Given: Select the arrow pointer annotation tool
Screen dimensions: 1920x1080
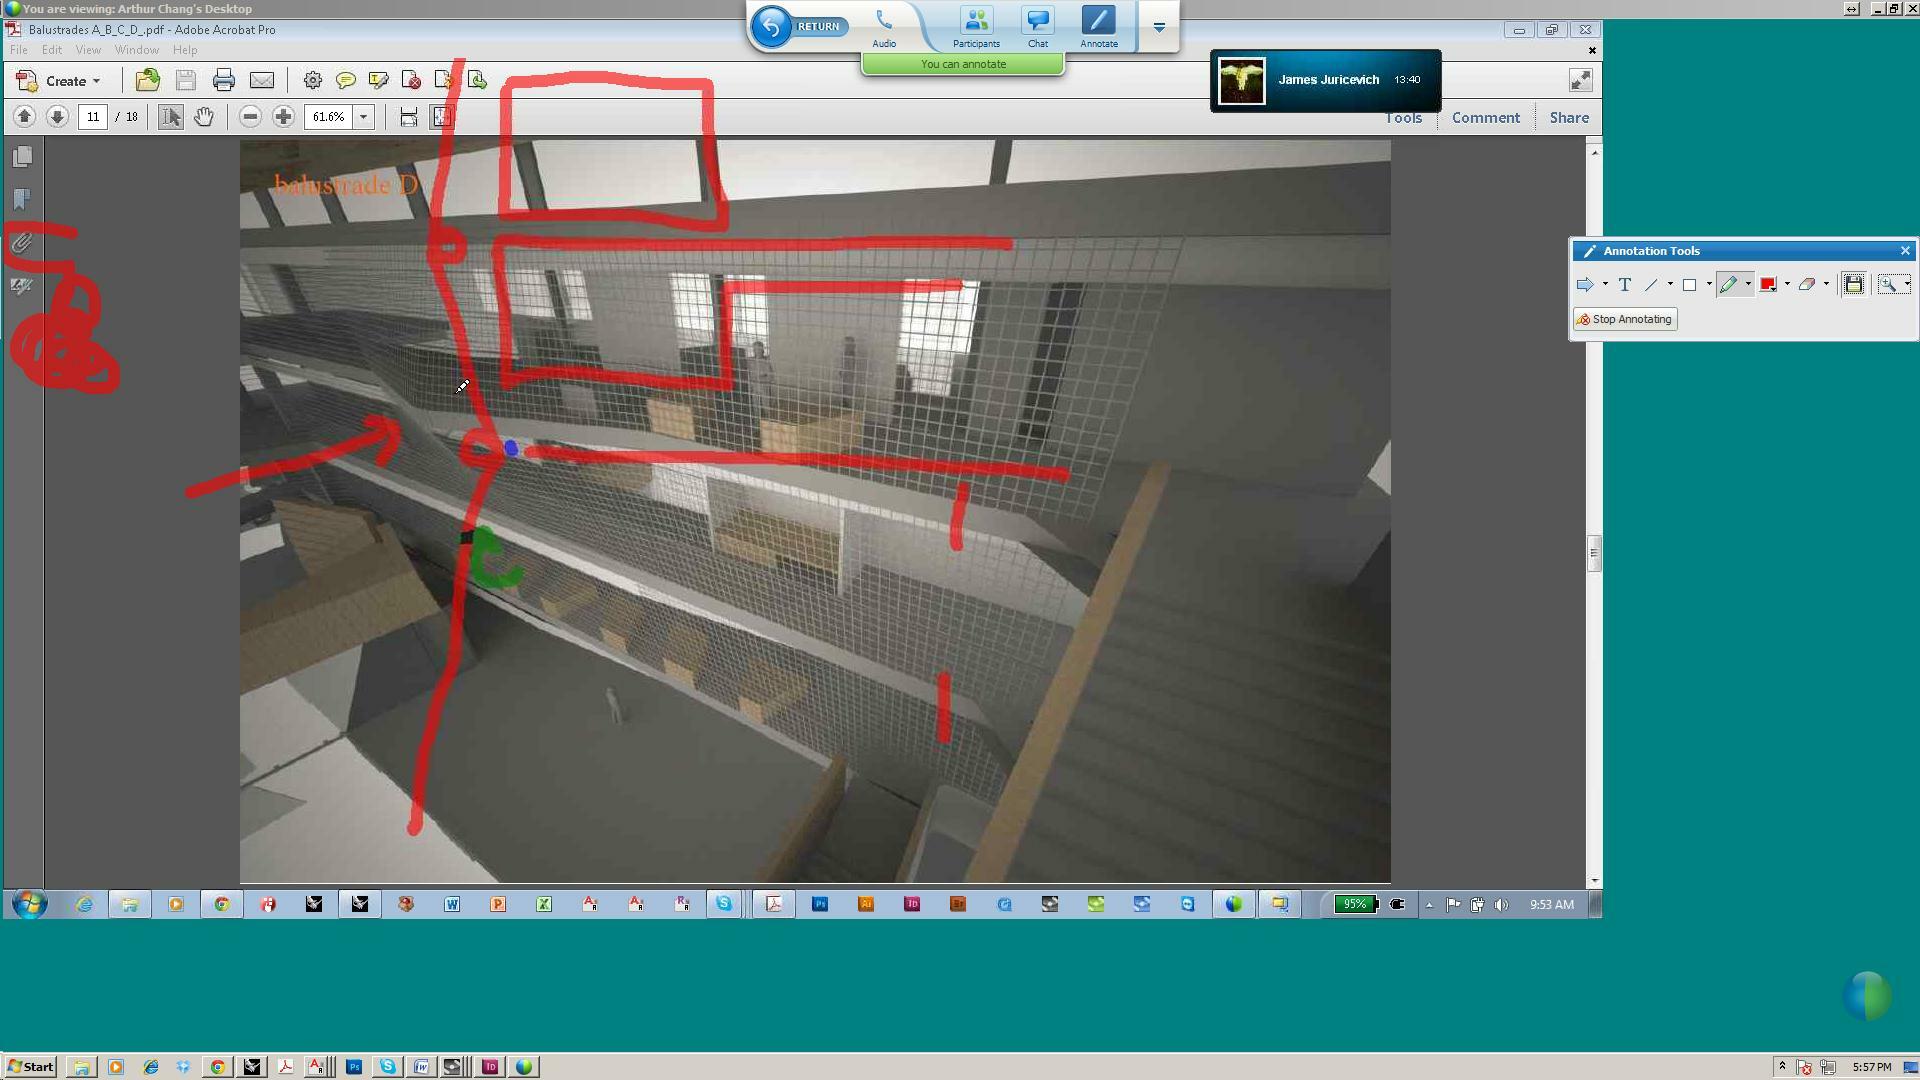Looking at the screenshot, I should [1585, 285].
